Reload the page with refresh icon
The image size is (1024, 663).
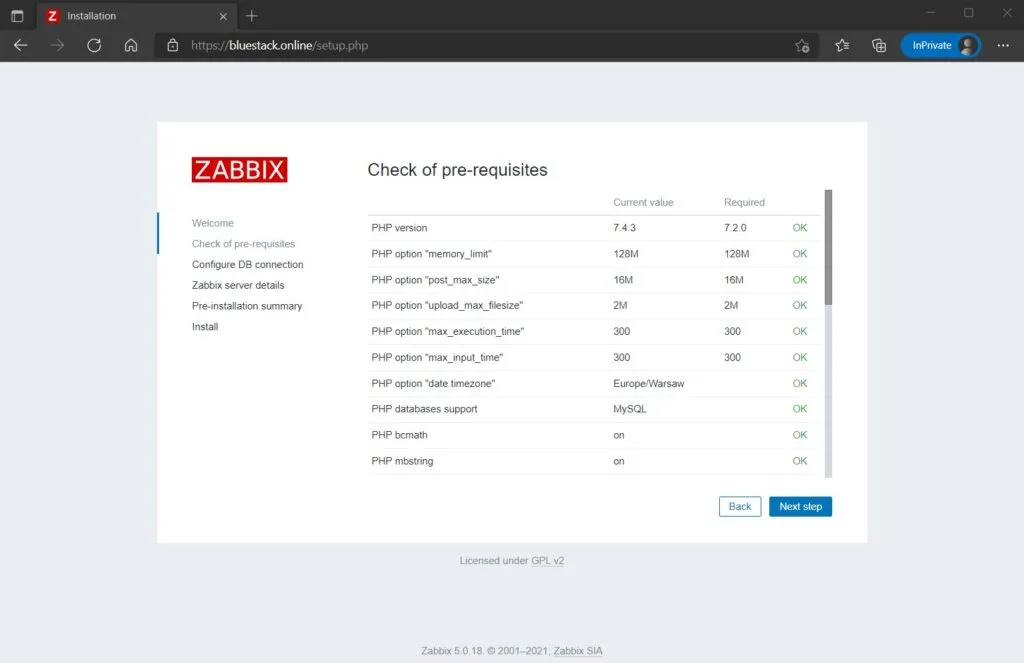94,45
